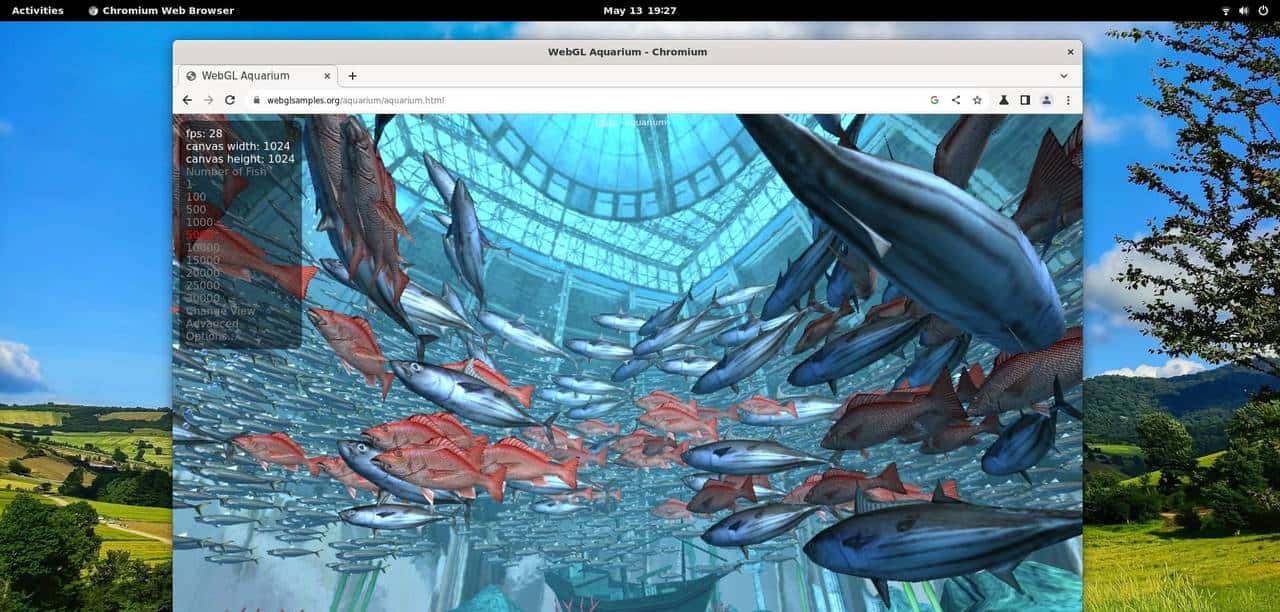Screen dimensions: 1280x612
Task: Click the browser back arrow
Action: (x=187, y=100)
